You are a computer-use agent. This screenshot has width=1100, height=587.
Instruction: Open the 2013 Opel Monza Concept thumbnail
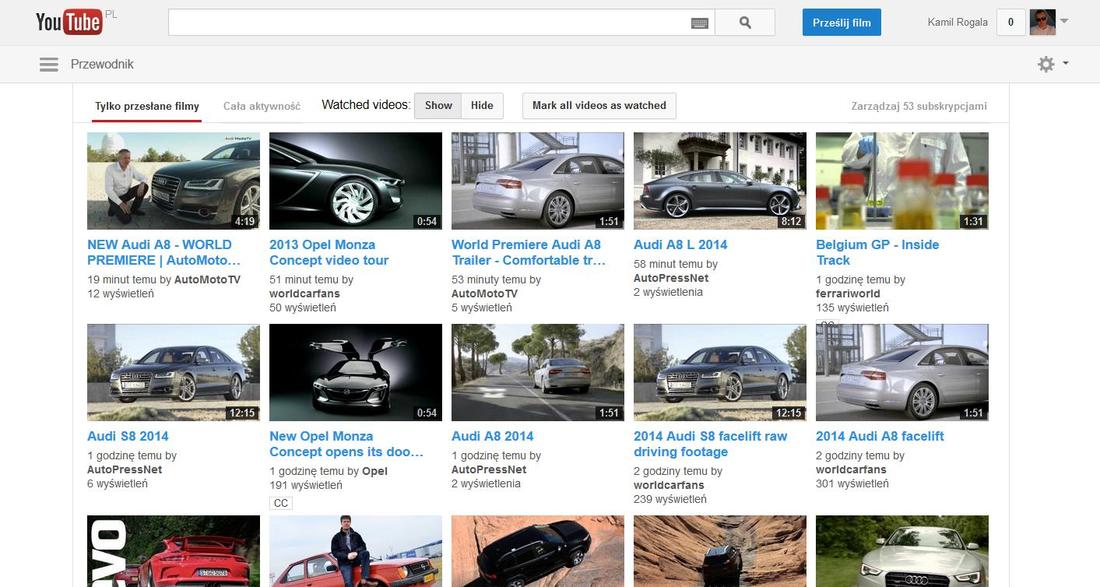point(356,181)
